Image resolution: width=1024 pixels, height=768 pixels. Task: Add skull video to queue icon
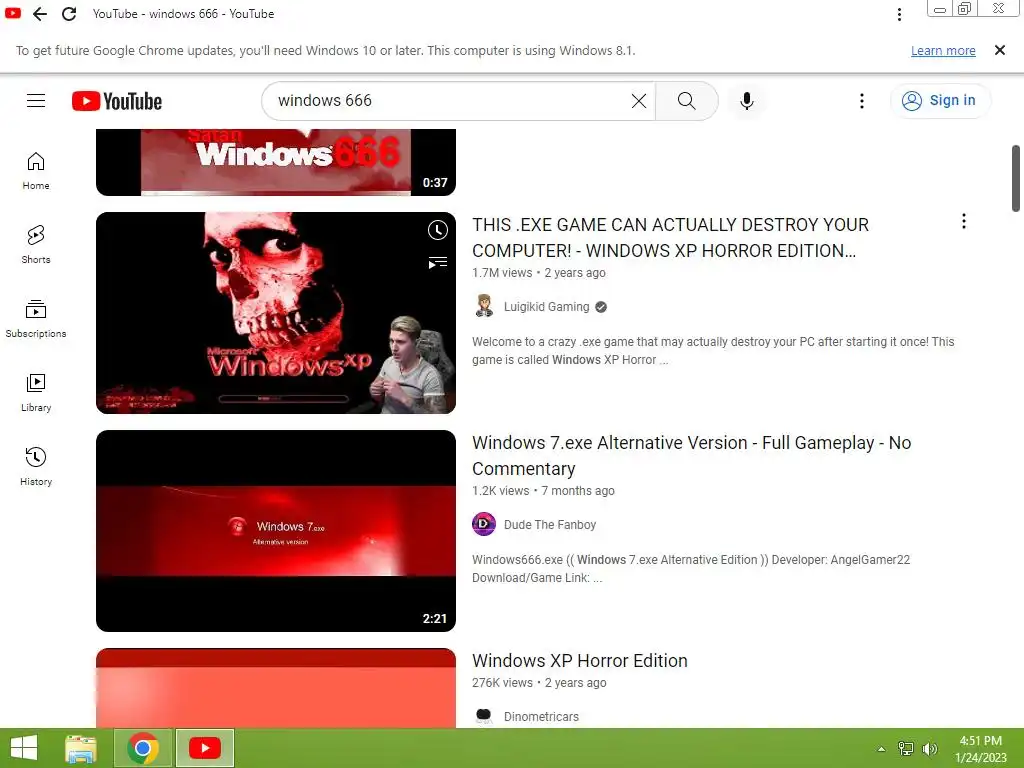tap(438, 263)
